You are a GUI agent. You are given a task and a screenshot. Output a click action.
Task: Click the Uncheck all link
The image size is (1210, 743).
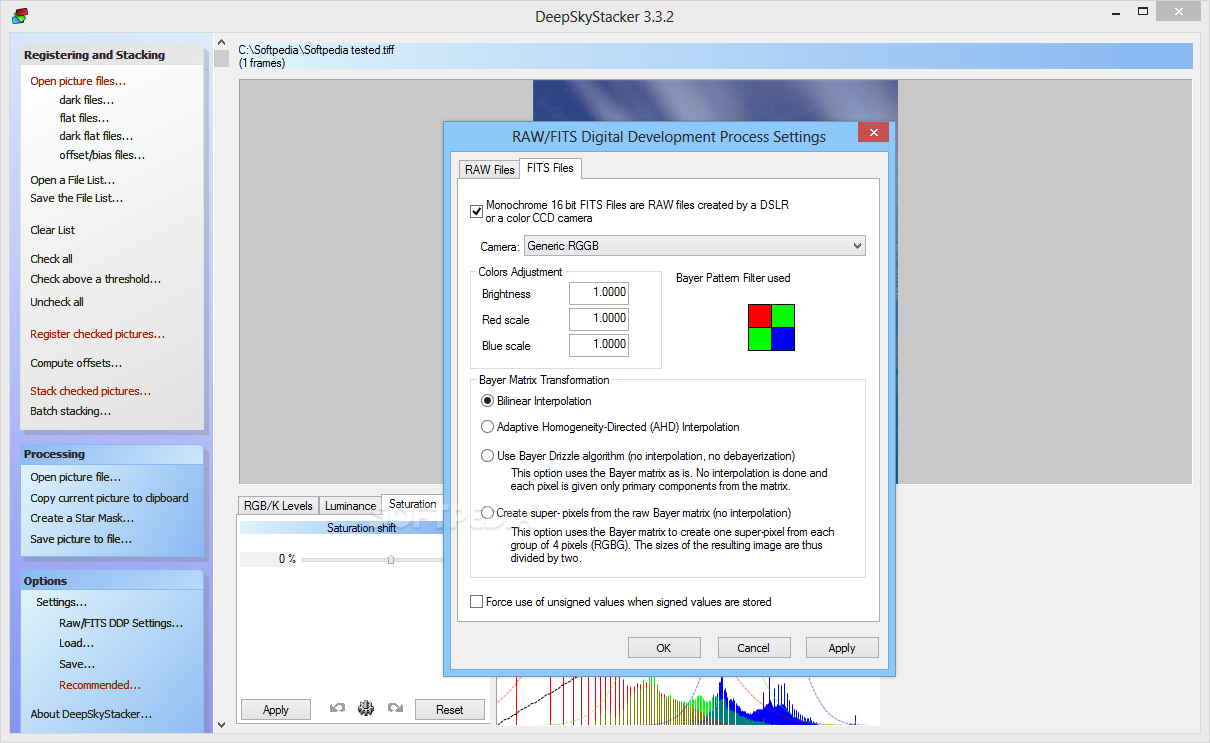click(57, 302)
